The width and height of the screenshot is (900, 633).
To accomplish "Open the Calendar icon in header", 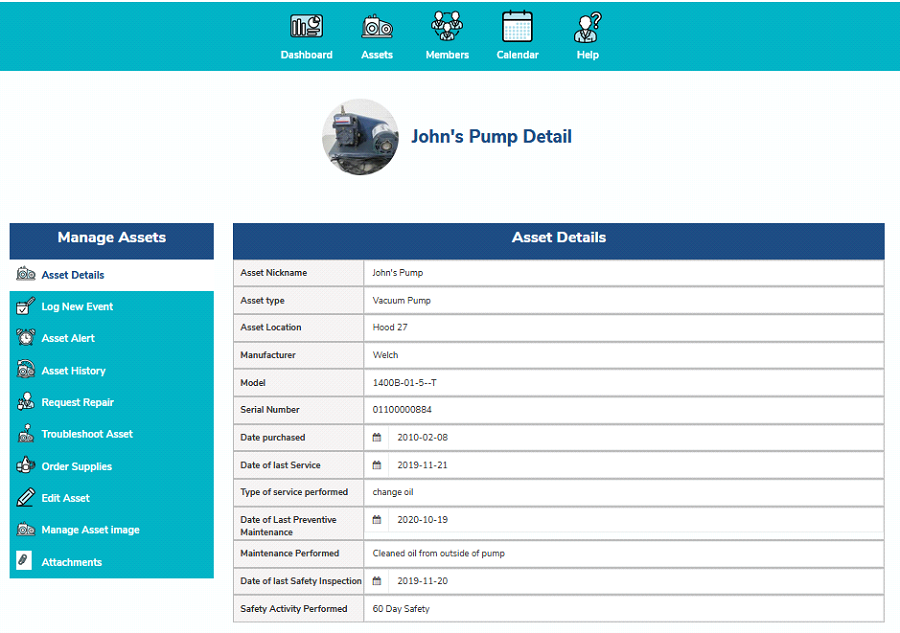I will click(x=517, y=27).
